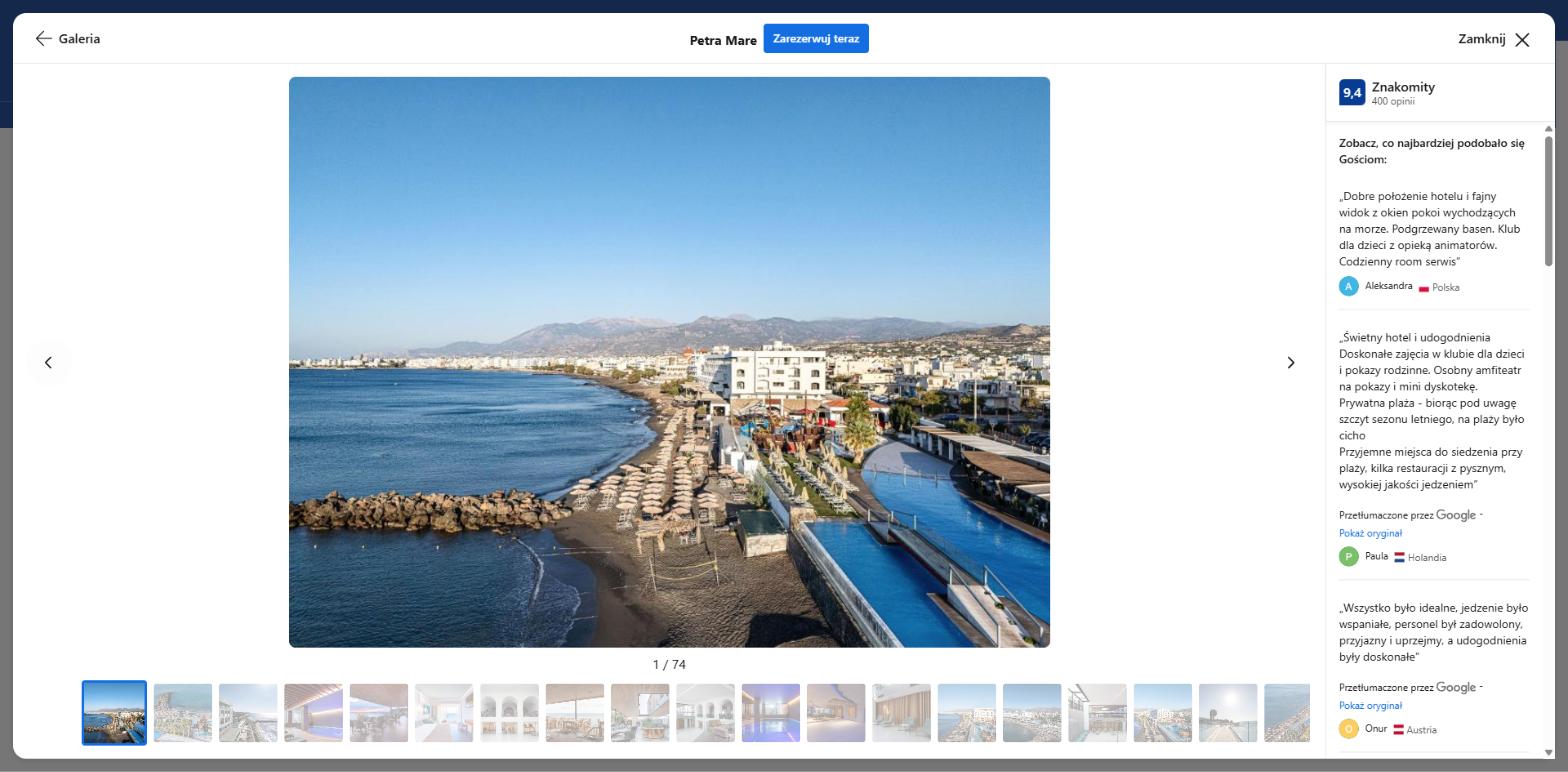Select the ninth thumbnail, lounge with wooden ceiling

coord(640,713)
